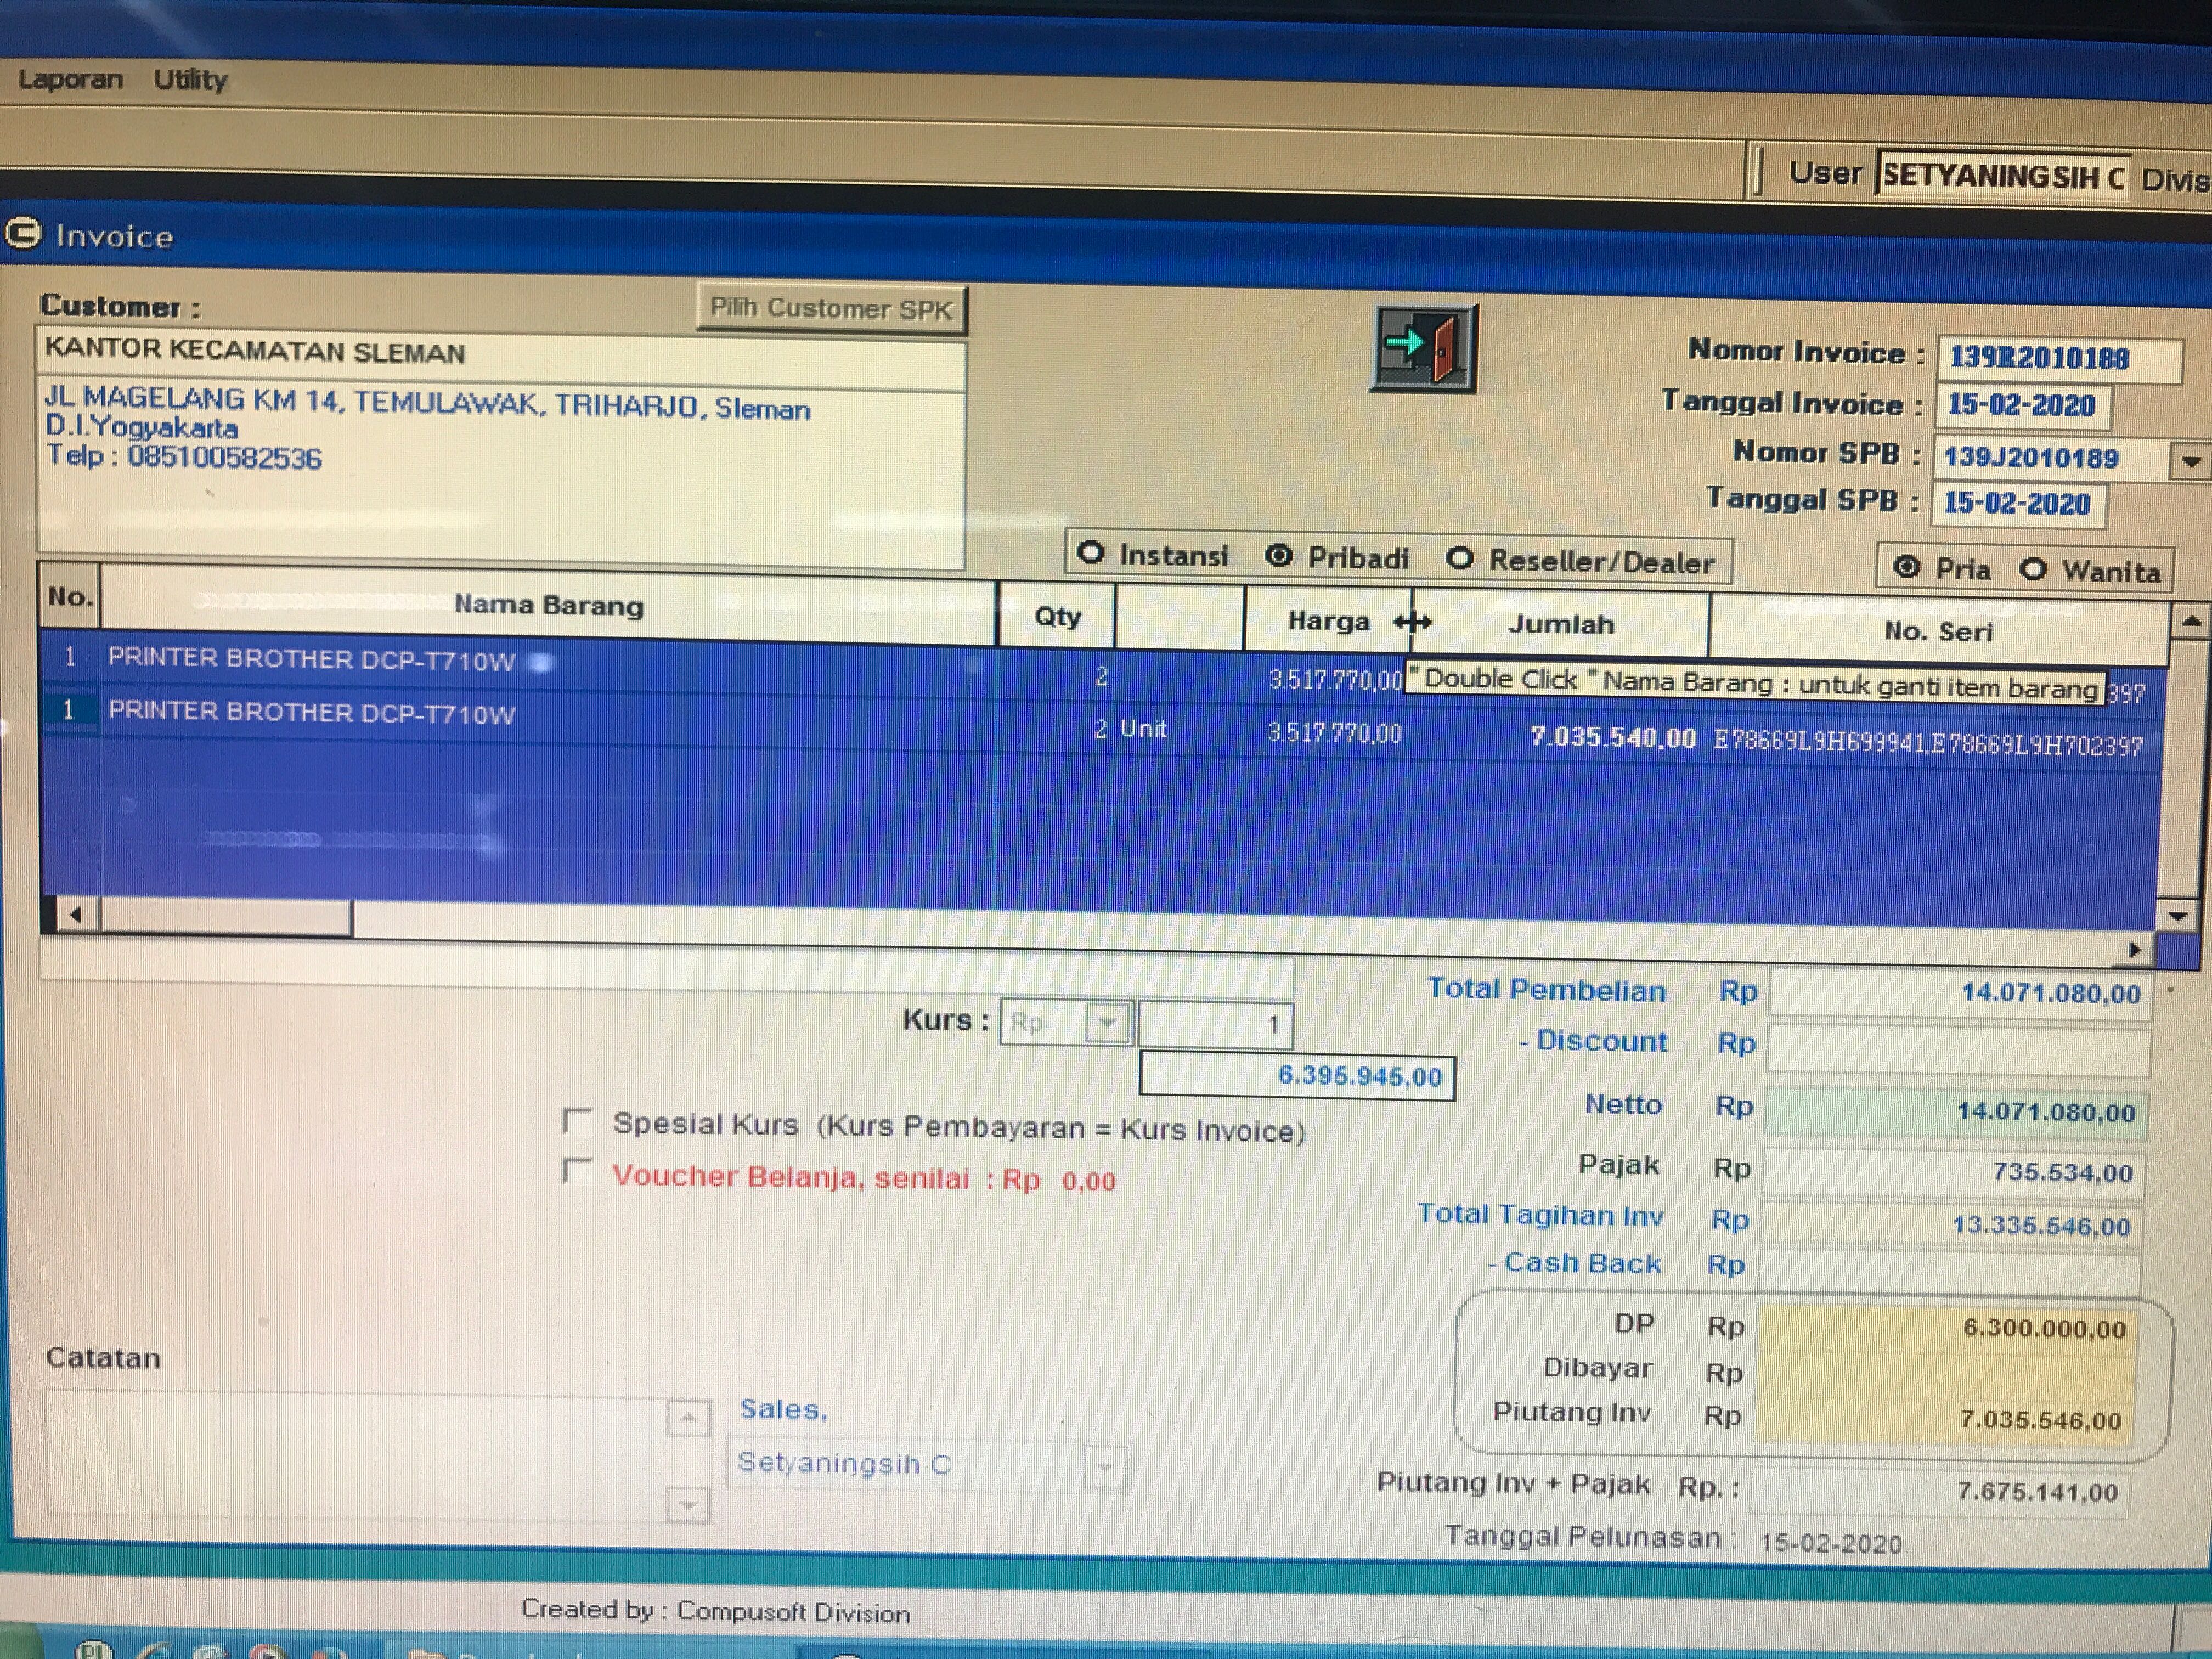Click the Invoice window title icon
Screen dimensions: 2212x1659
click(23, 234)
